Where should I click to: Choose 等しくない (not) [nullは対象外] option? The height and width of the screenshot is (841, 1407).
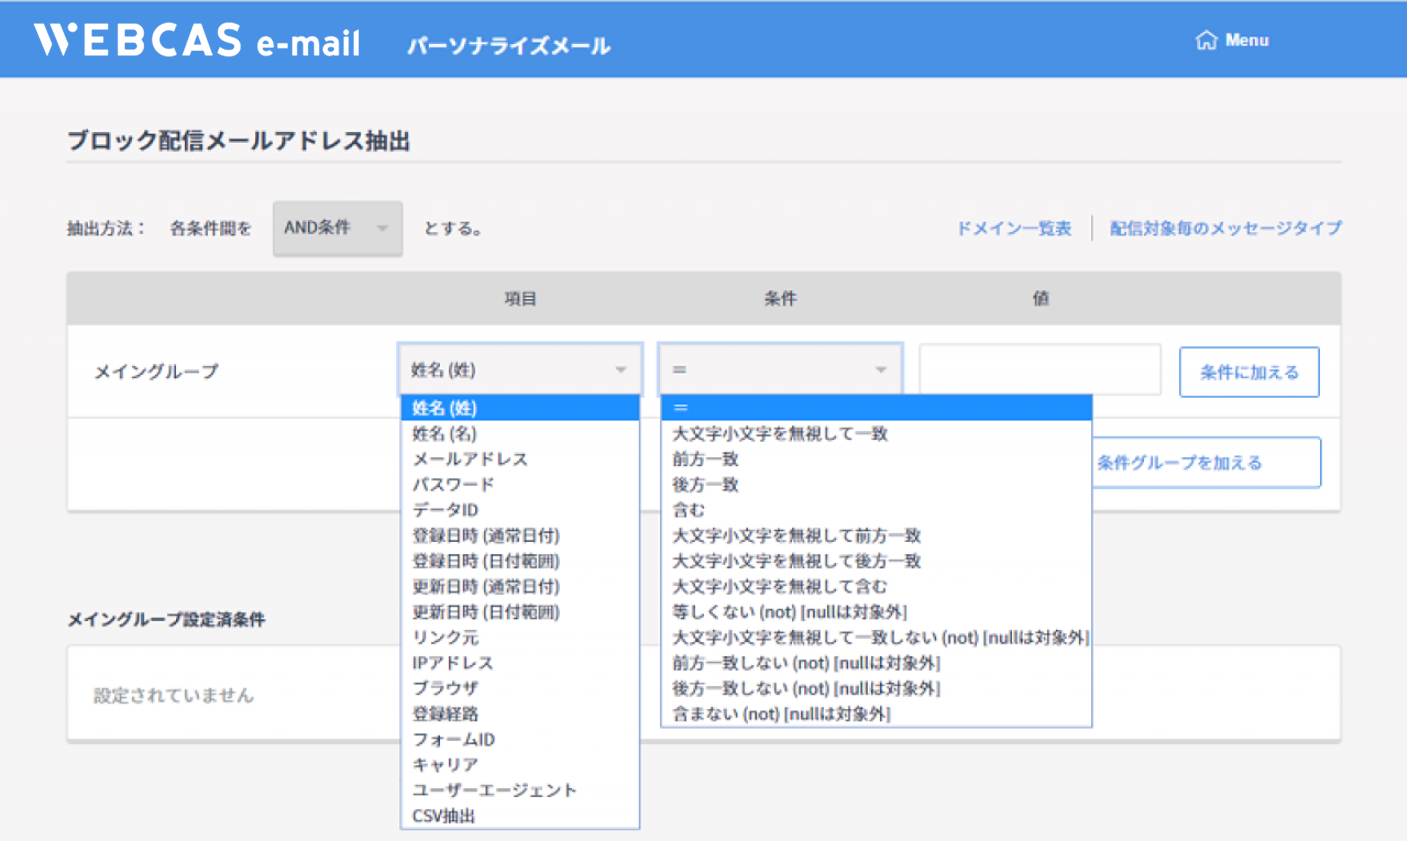point(876,612)
